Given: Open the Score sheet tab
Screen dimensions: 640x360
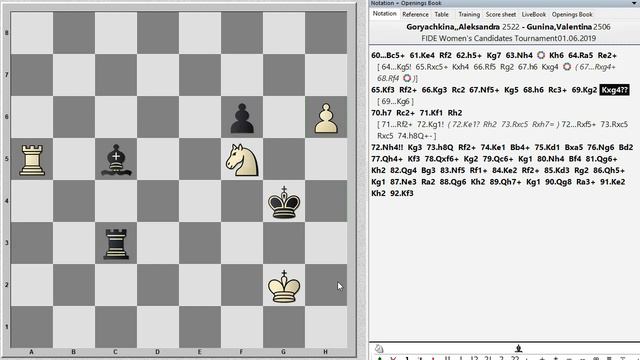Looking at the screenshot, I should [500, 14].
